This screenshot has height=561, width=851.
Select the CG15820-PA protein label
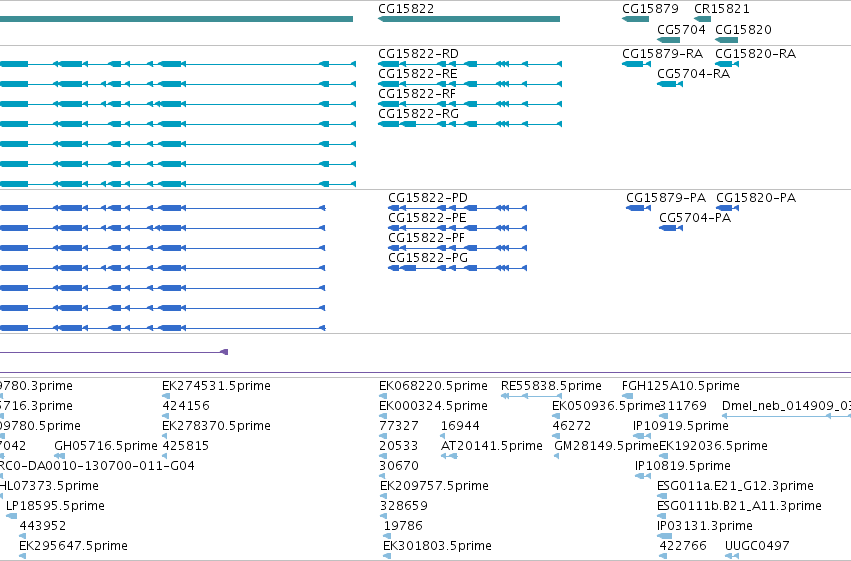756,197
